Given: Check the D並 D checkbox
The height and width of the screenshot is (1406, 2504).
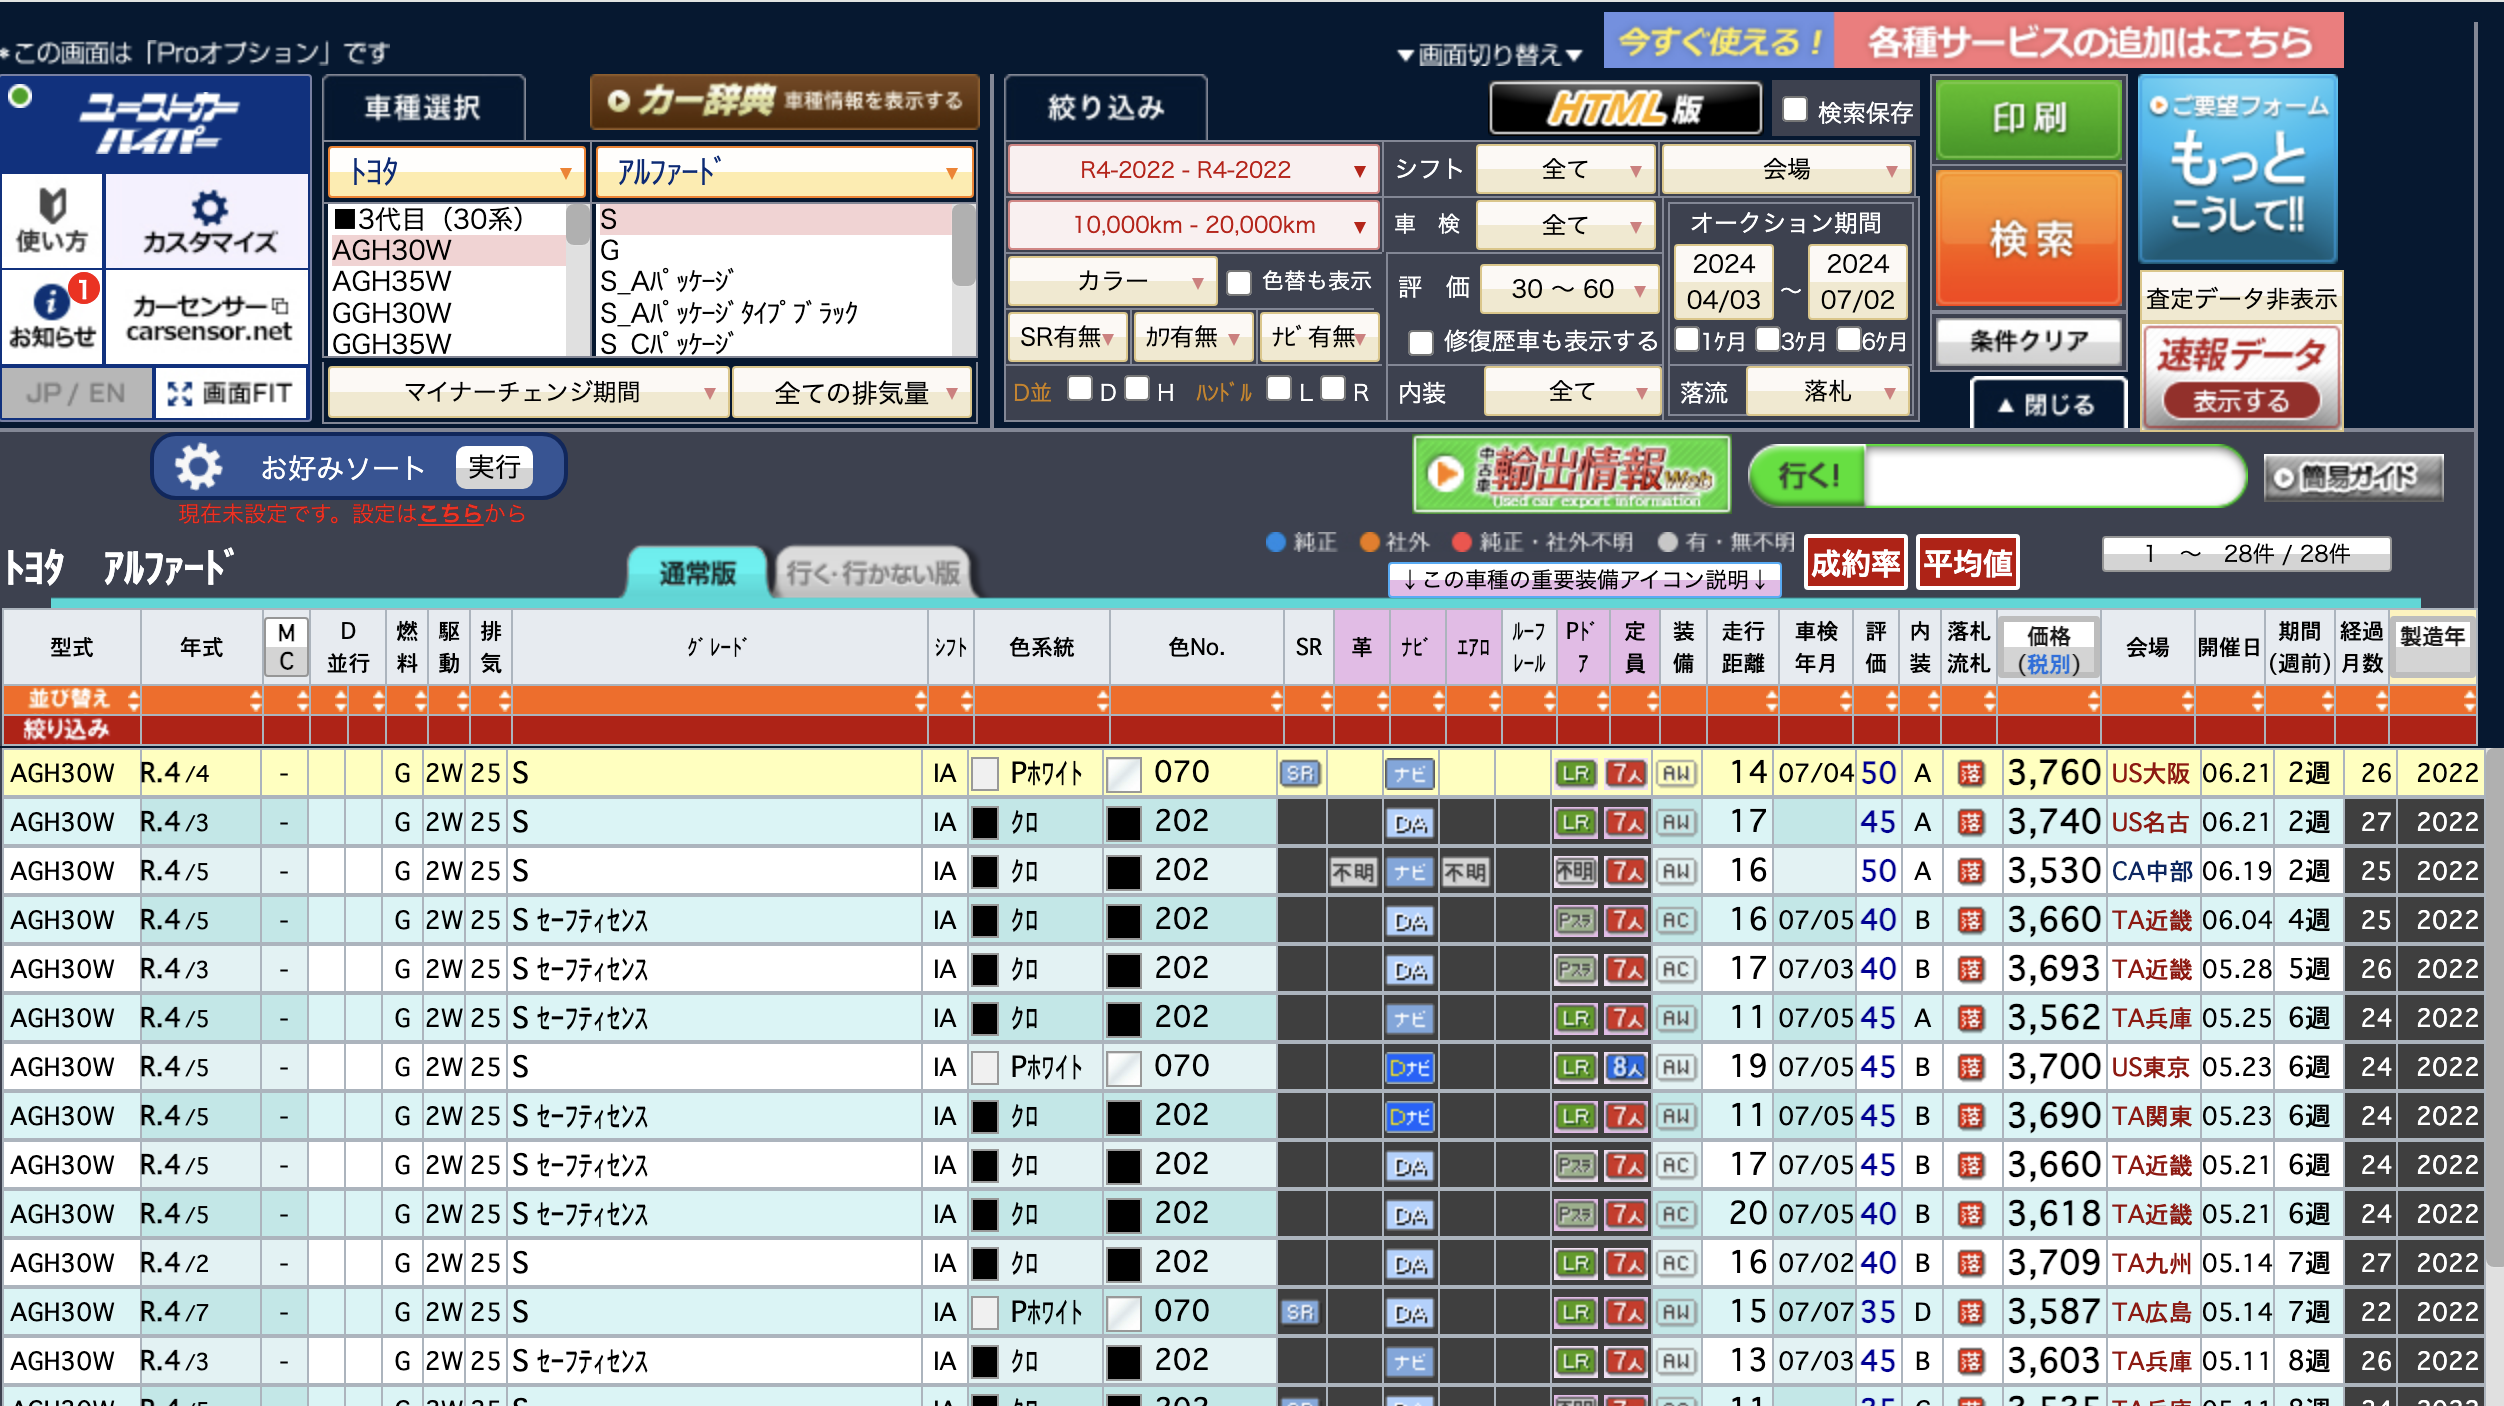Looking at the screenshot, I should 1080,388.
